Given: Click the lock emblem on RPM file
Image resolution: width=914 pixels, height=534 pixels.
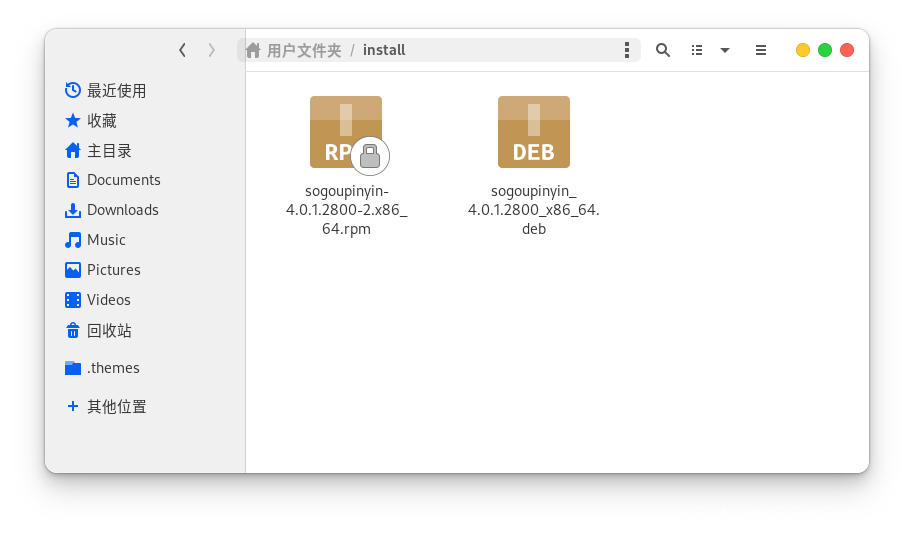Looking at the screenshot, I should 370,156.
